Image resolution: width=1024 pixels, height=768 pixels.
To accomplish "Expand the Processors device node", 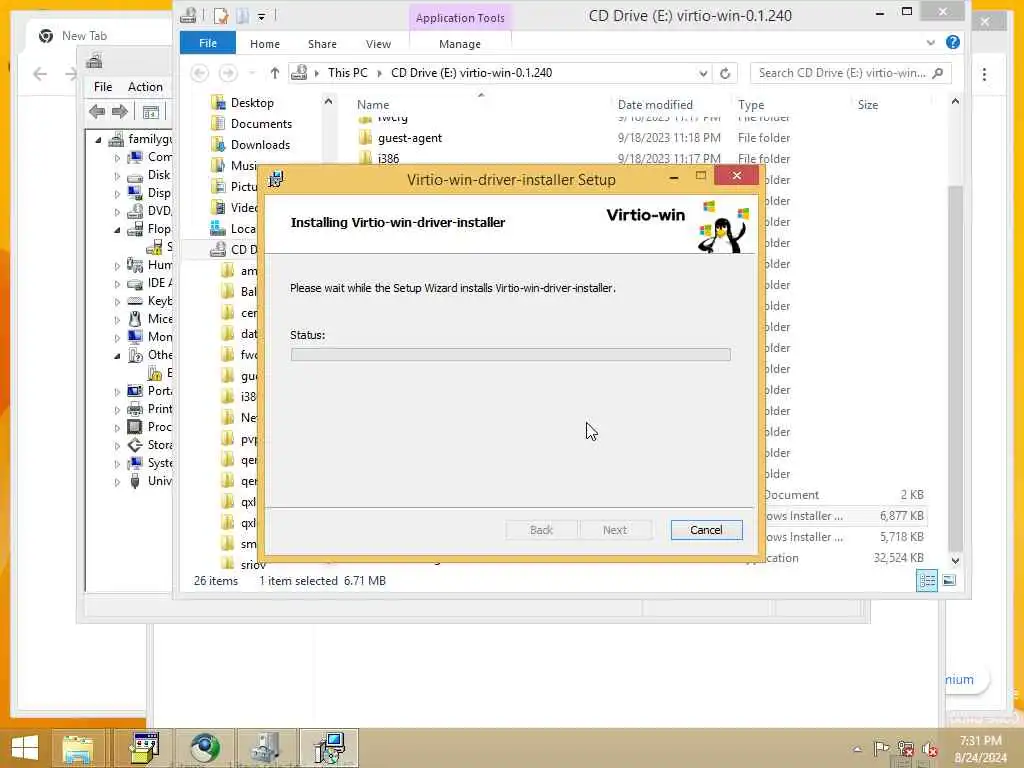I will (117, 428).
